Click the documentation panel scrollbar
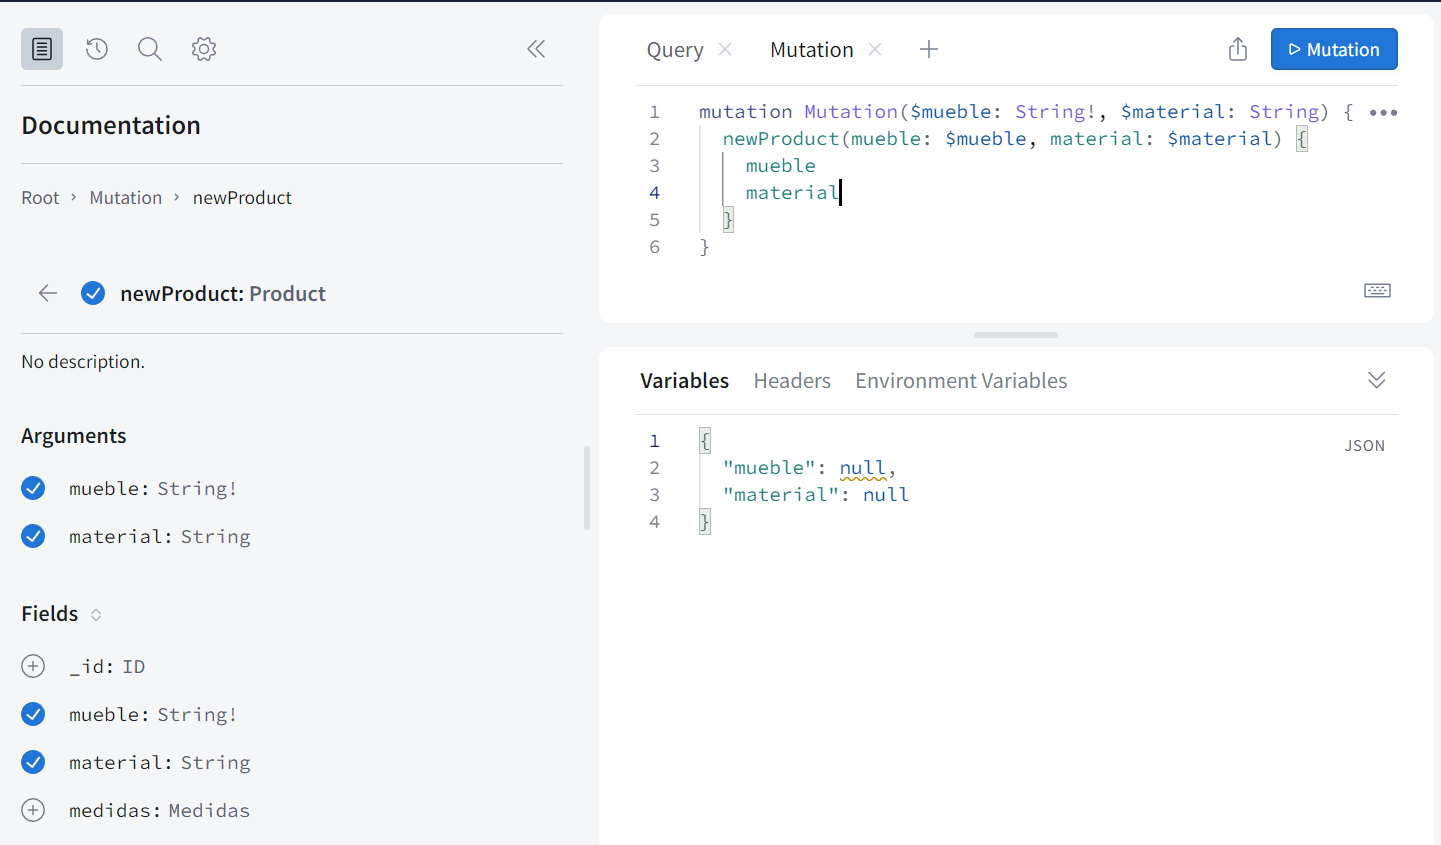Viewport: 1441px width, 845px height. click(x=587, y=488)
